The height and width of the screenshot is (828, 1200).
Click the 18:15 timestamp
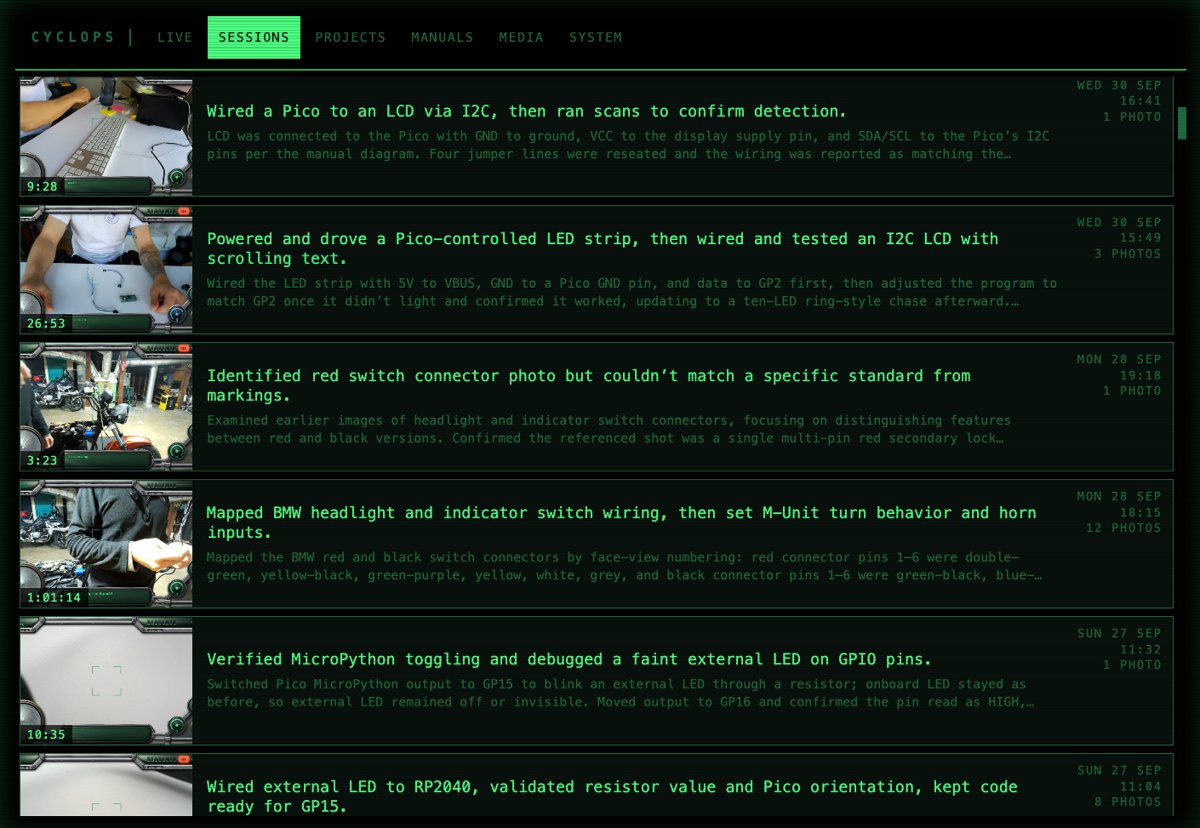click(x=1141, y=512)
